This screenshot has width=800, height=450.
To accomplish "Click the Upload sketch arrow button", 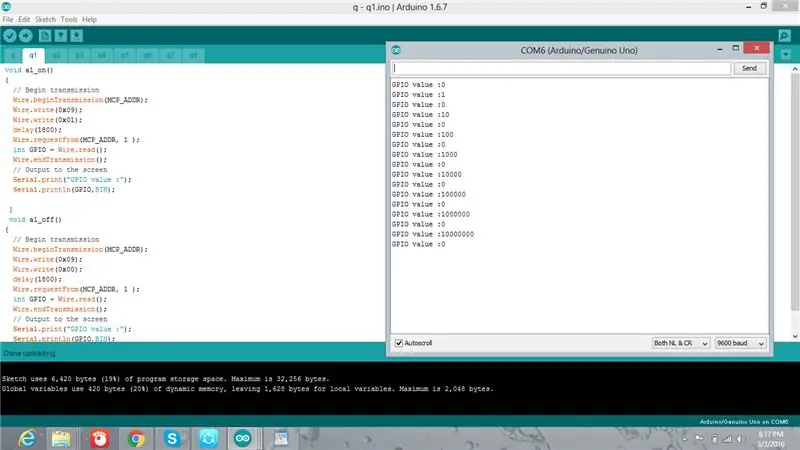I will [26, 36].
